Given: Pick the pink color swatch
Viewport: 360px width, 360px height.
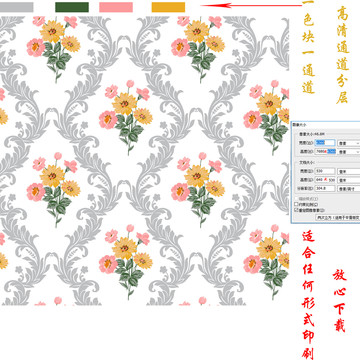Looking at the screenshot, I should tap(116, 7).
